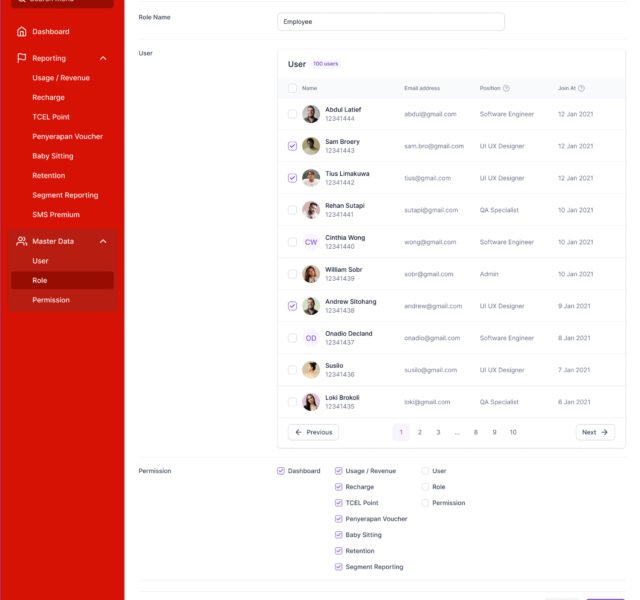Click the Next page button
Viewport: 640px width, 600px height.
click(x=595, y=432)
